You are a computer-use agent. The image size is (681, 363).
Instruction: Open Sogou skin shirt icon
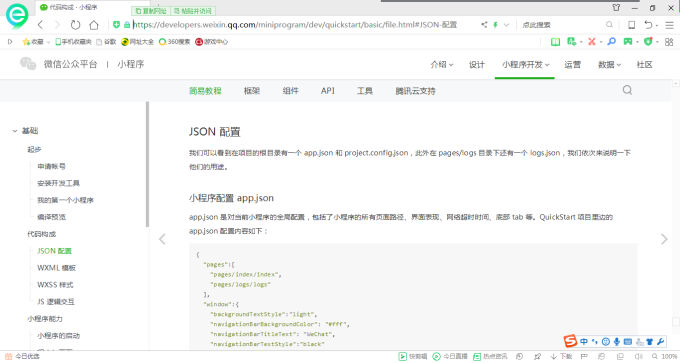[x=650, y=342]
